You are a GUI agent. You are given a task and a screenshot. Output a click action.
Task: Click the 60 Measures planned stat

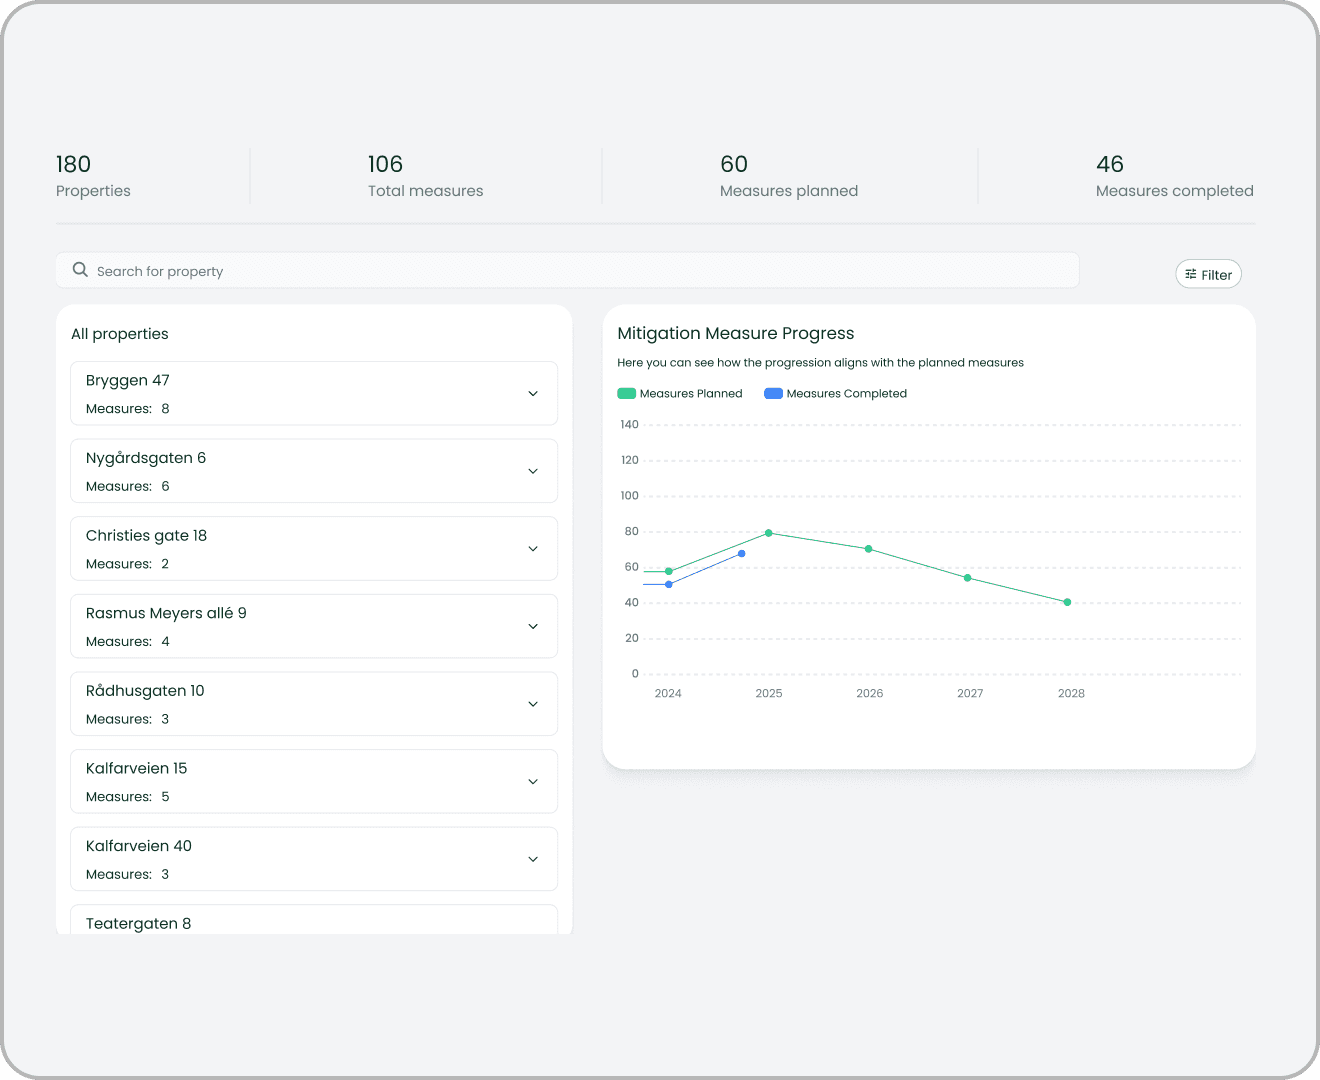click(x=789, y=176)
